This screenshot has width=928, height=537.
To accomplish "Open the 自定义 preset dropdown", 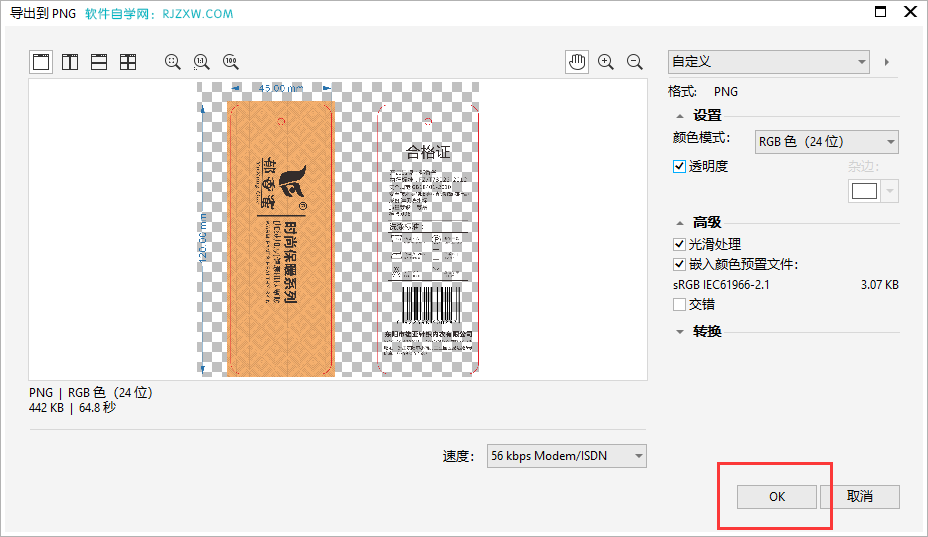I will pyautogui.click(x=769, y=62).
